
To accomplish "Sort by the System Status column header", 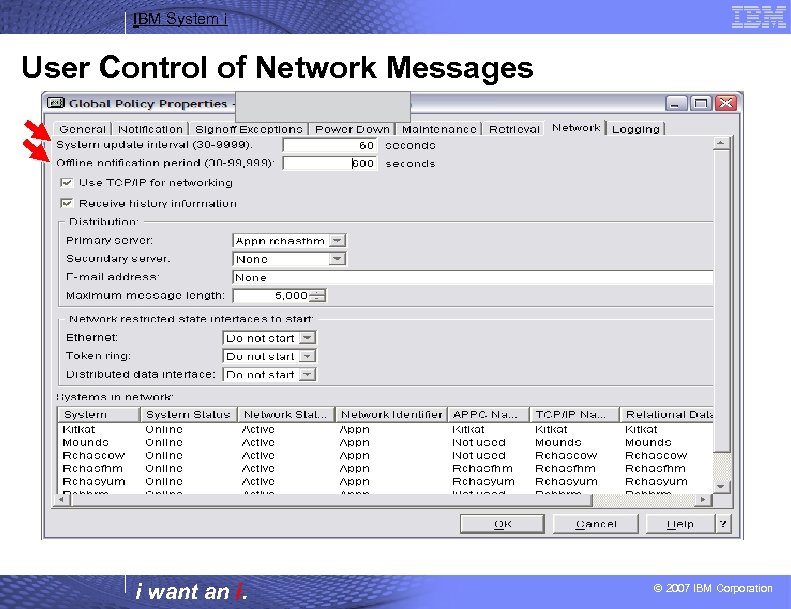I will (188, 414).
